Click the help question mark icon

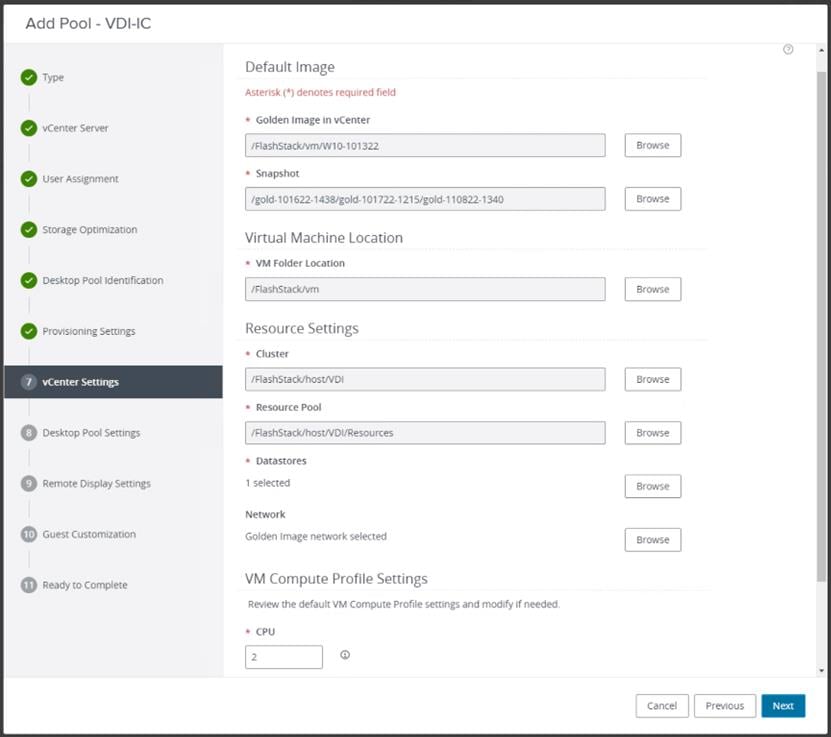click(788, 50)
